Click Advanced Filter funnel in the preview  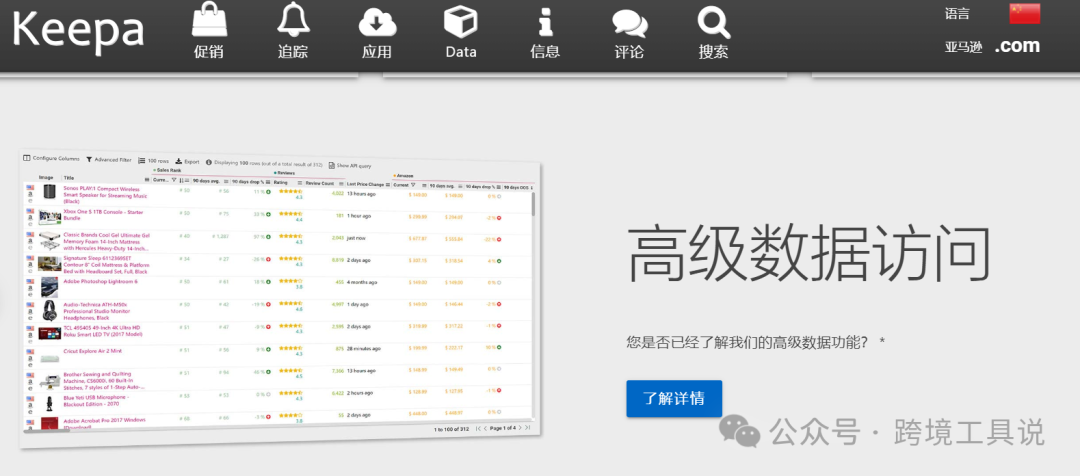coord(109,160)
